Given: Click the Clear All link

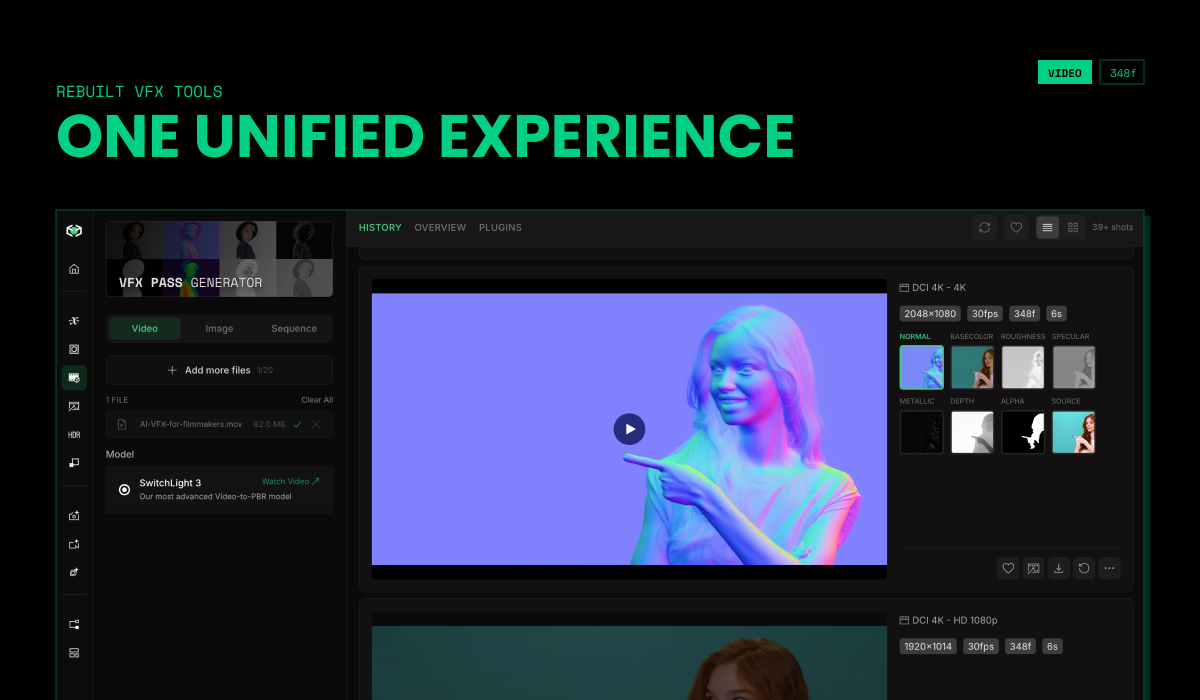Looking at the screenshot, I should [x=317, y=400].
